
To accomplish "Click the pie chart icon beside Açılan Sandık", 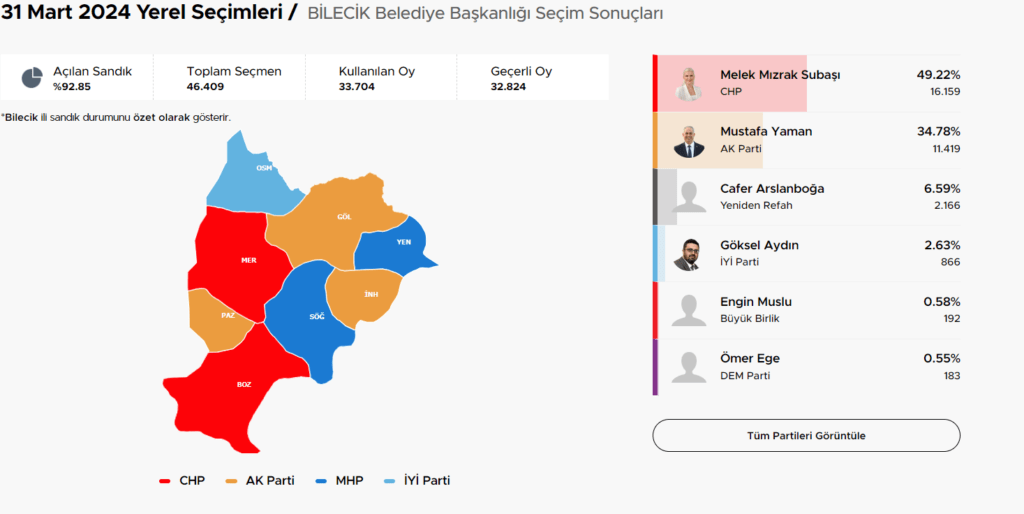I will [32, 78].
